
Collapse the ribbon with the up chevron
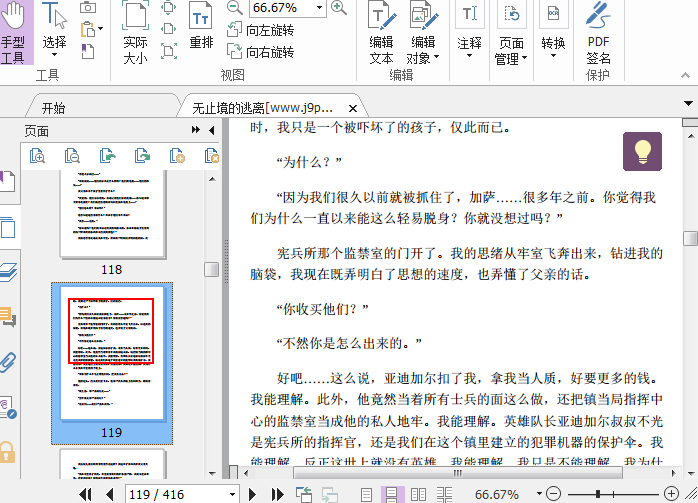click(x=685, y=76)
